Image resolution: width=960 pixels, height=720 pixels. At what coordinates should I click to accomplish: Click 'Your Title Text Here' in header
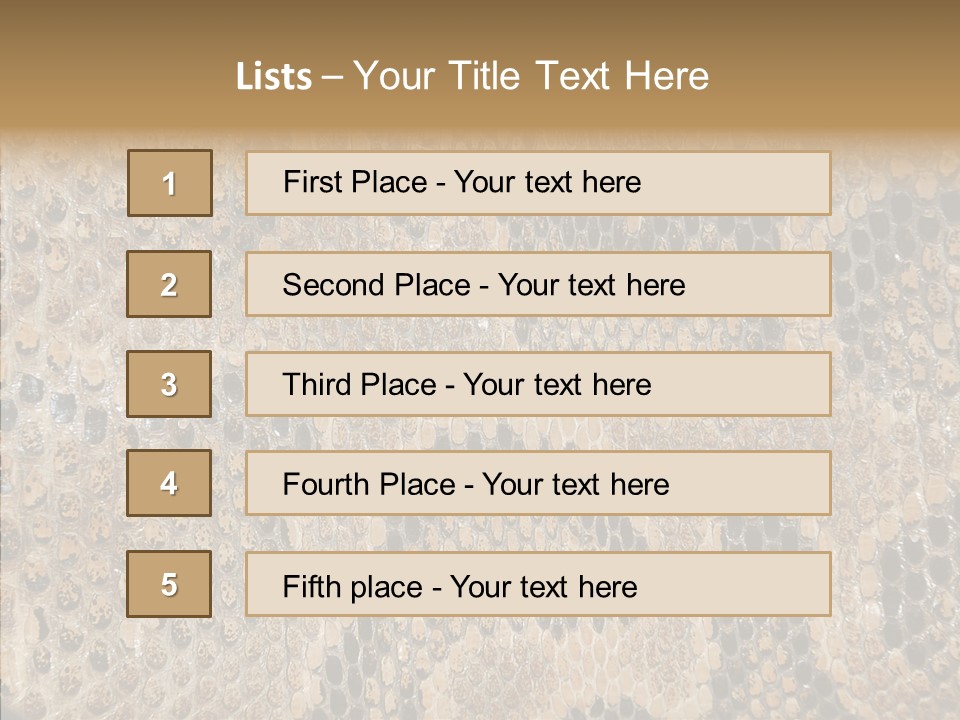point(531,76)
